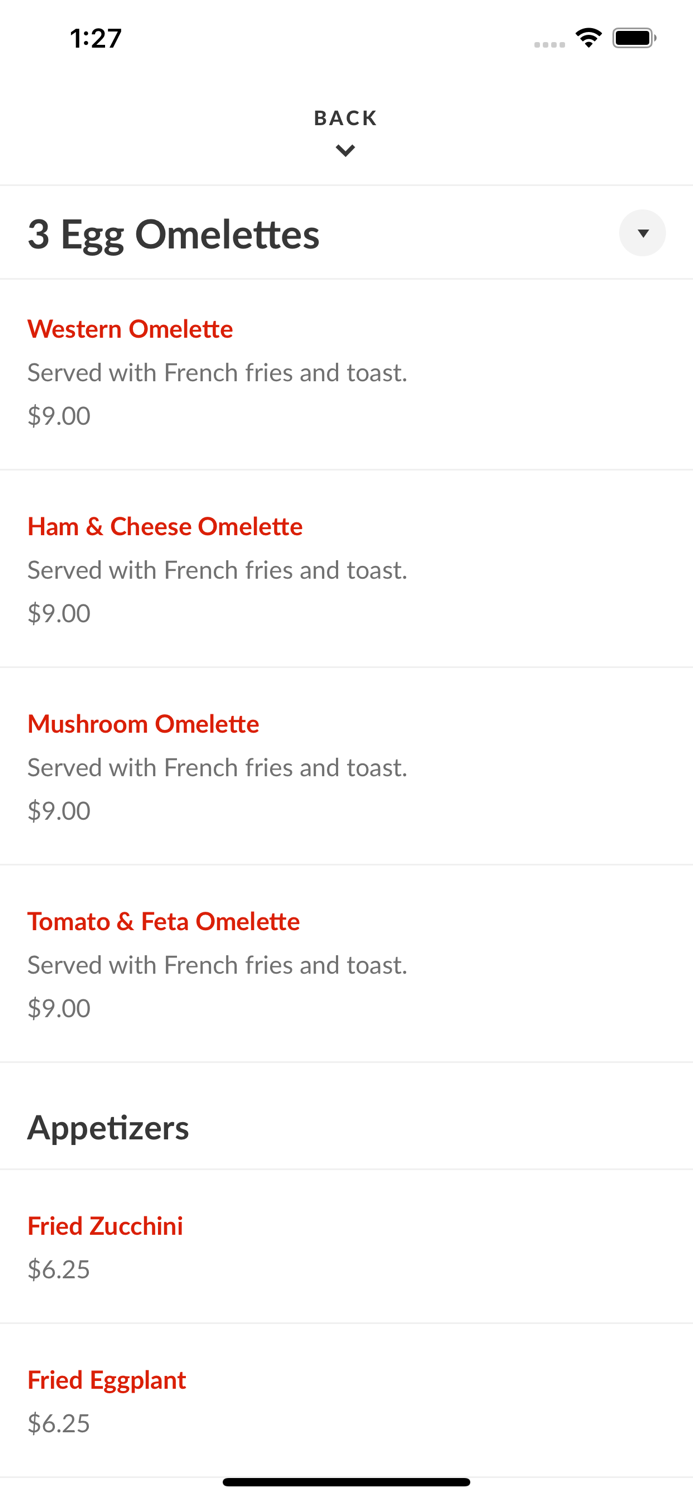Open the Mushroom Omelette listing
Image resolution: width=693 pixels, height=1500 pixels.
(143, 723)
